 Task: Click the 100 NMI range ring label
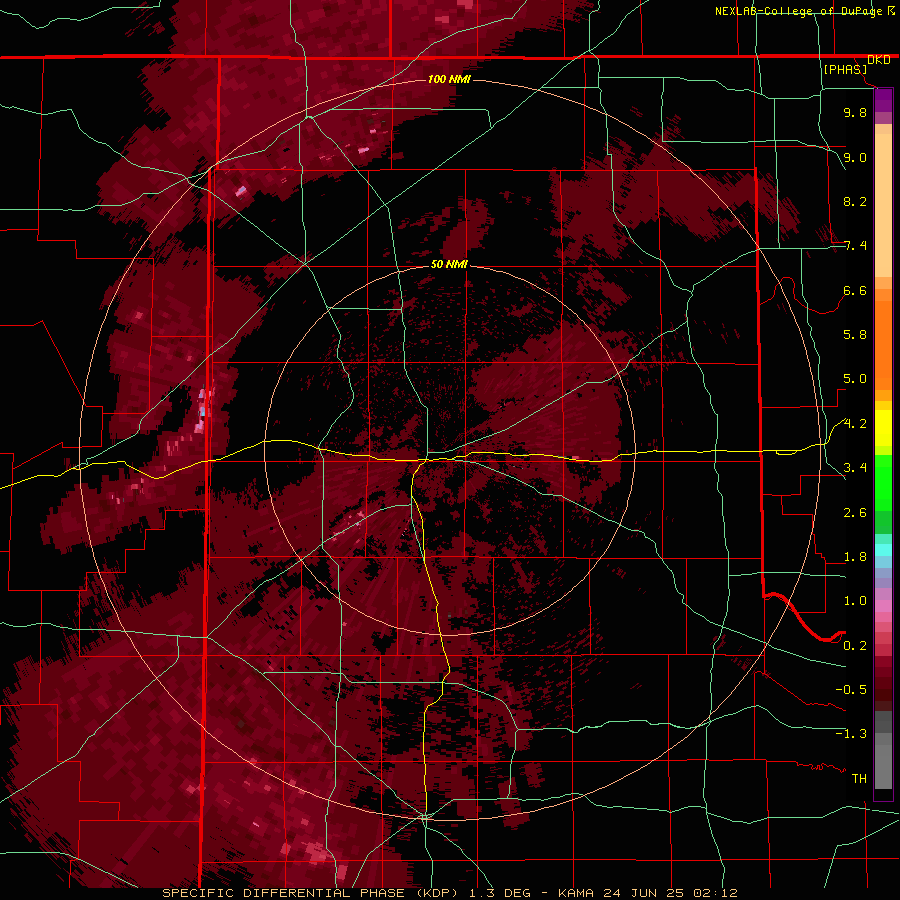[x=449, y=79]
